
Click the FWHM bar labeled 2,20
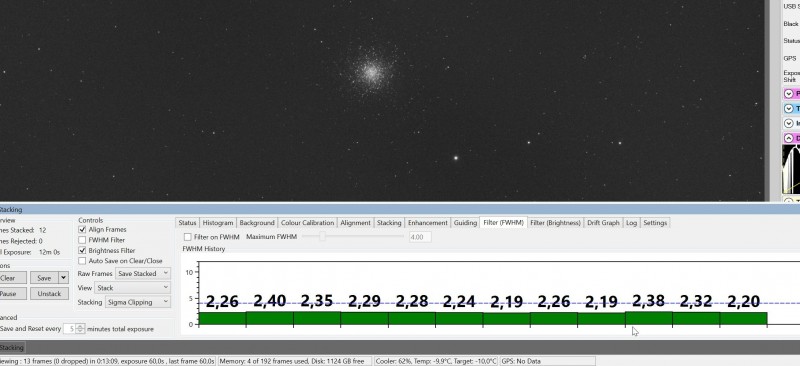(x=743, y=319)
